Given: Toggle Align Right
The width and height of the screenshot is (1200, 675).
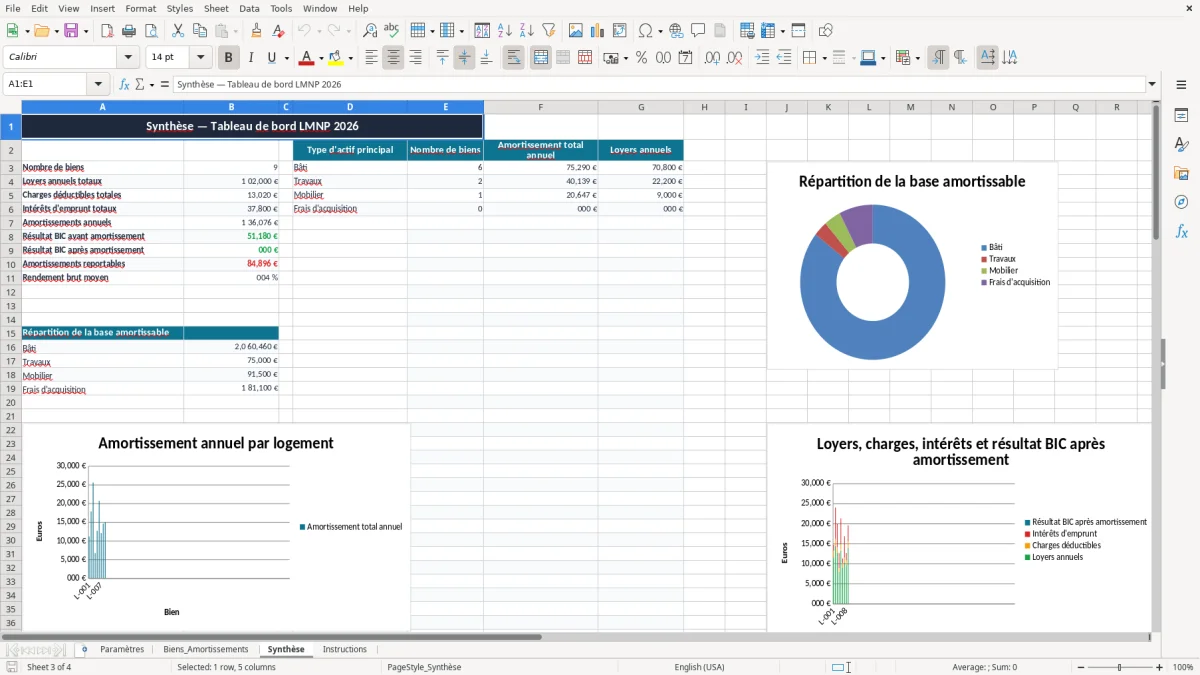Looking at the screenshot, I should pos(415,58).
